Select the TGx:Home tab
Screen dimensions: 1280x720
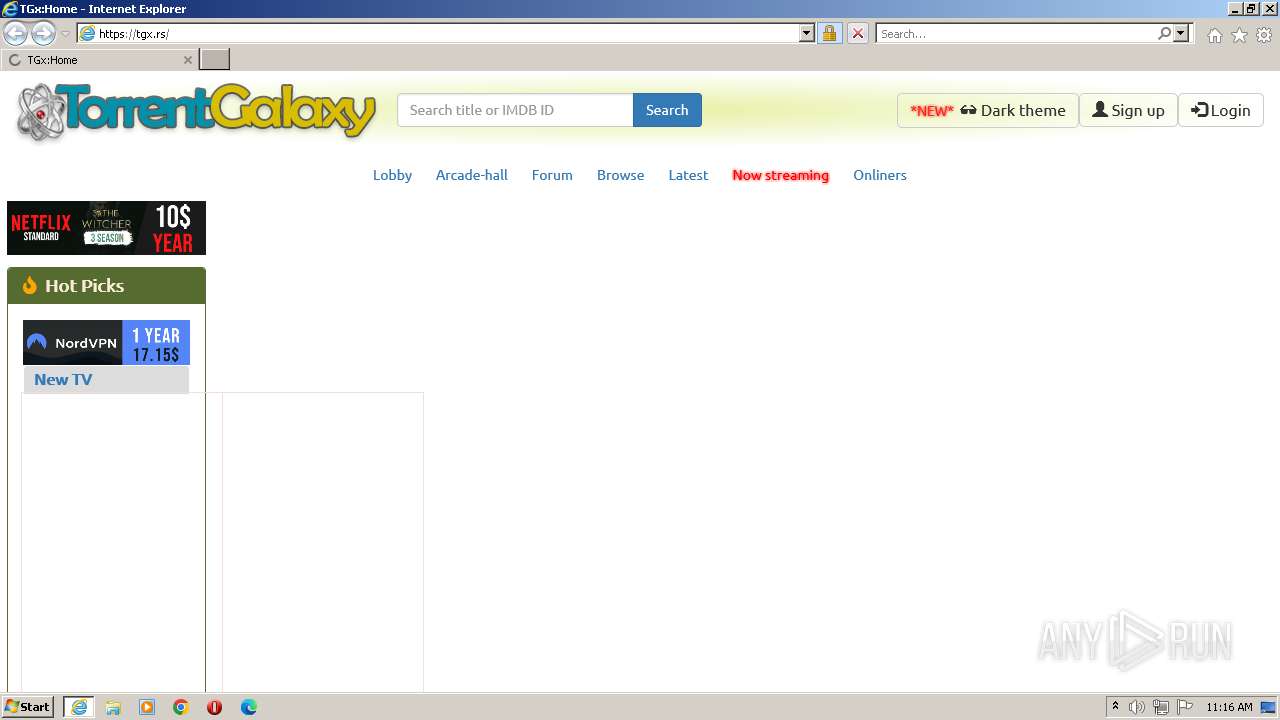pyautogui.click(x=96, y=60)
